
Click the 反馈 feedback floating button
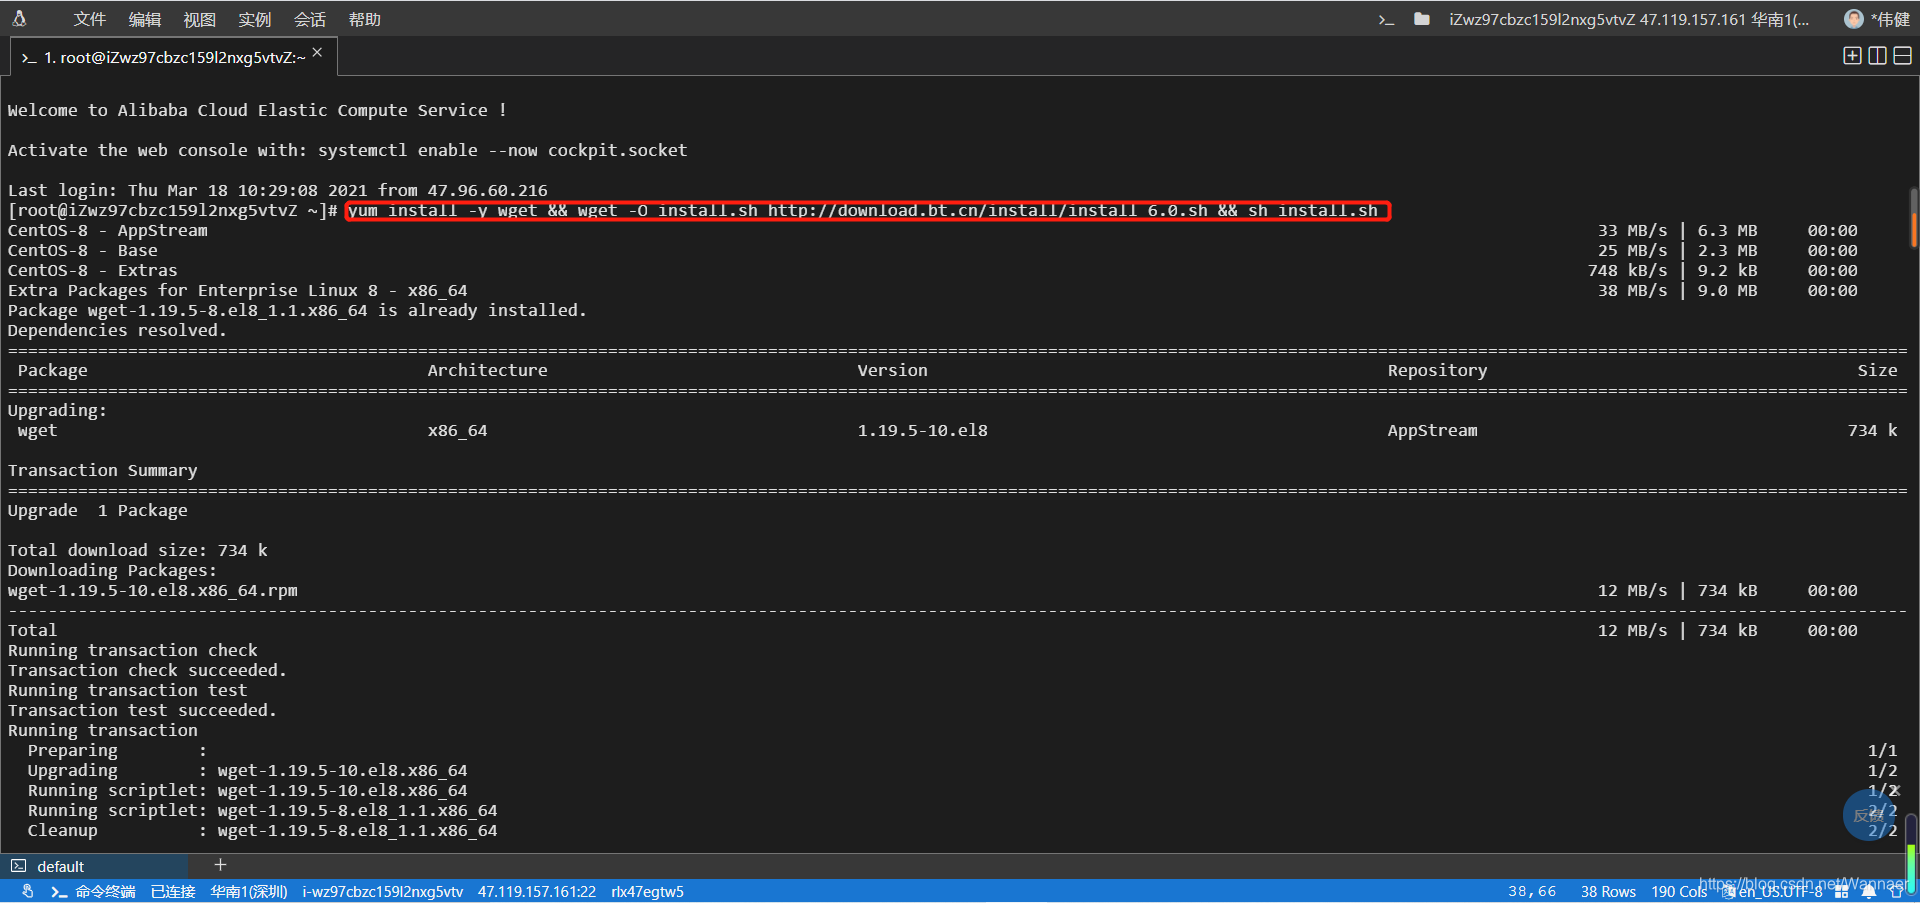tap(1869, 815)
